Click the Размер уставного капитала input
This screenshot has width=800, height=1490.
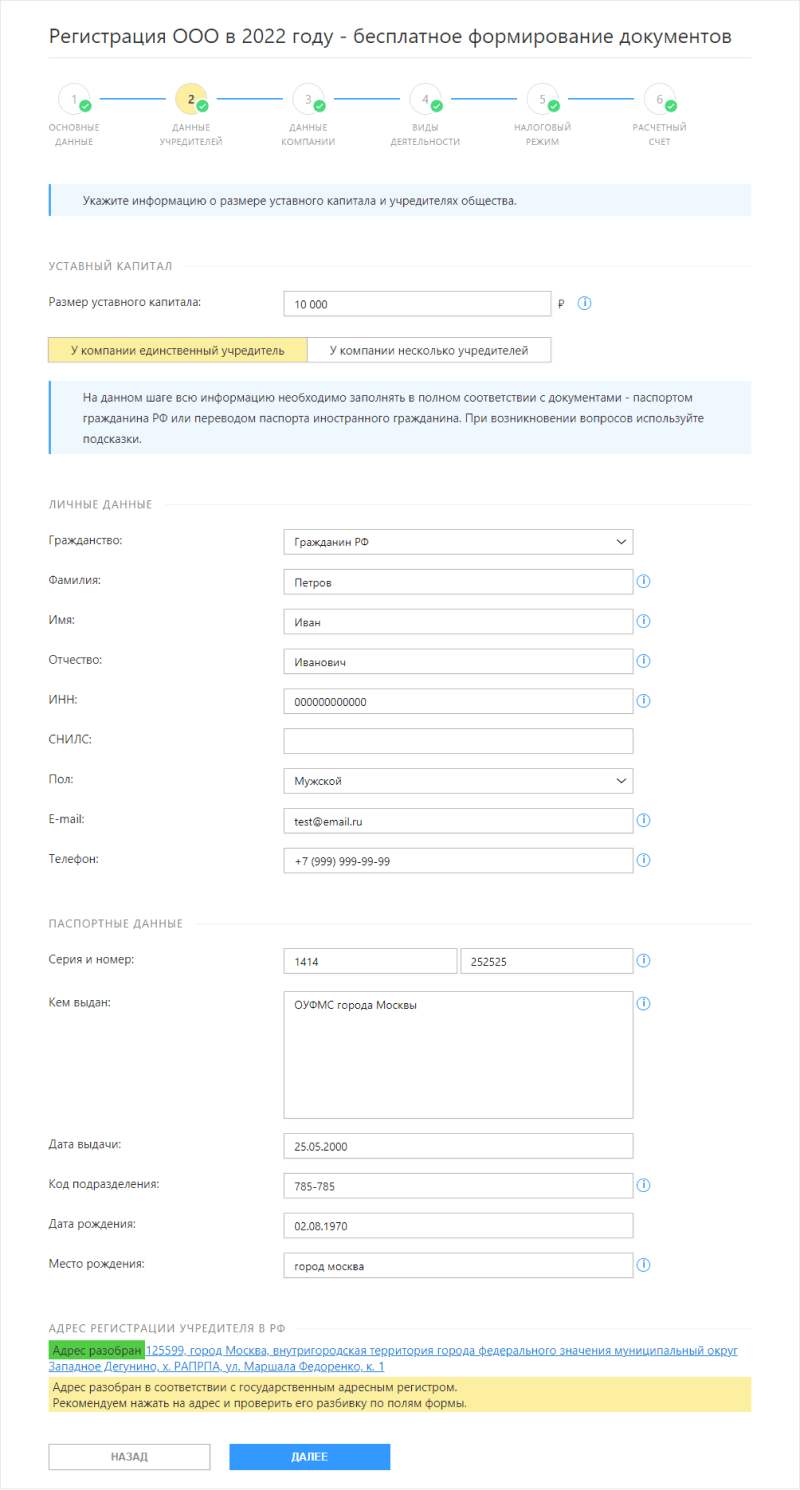click(417, 303)
